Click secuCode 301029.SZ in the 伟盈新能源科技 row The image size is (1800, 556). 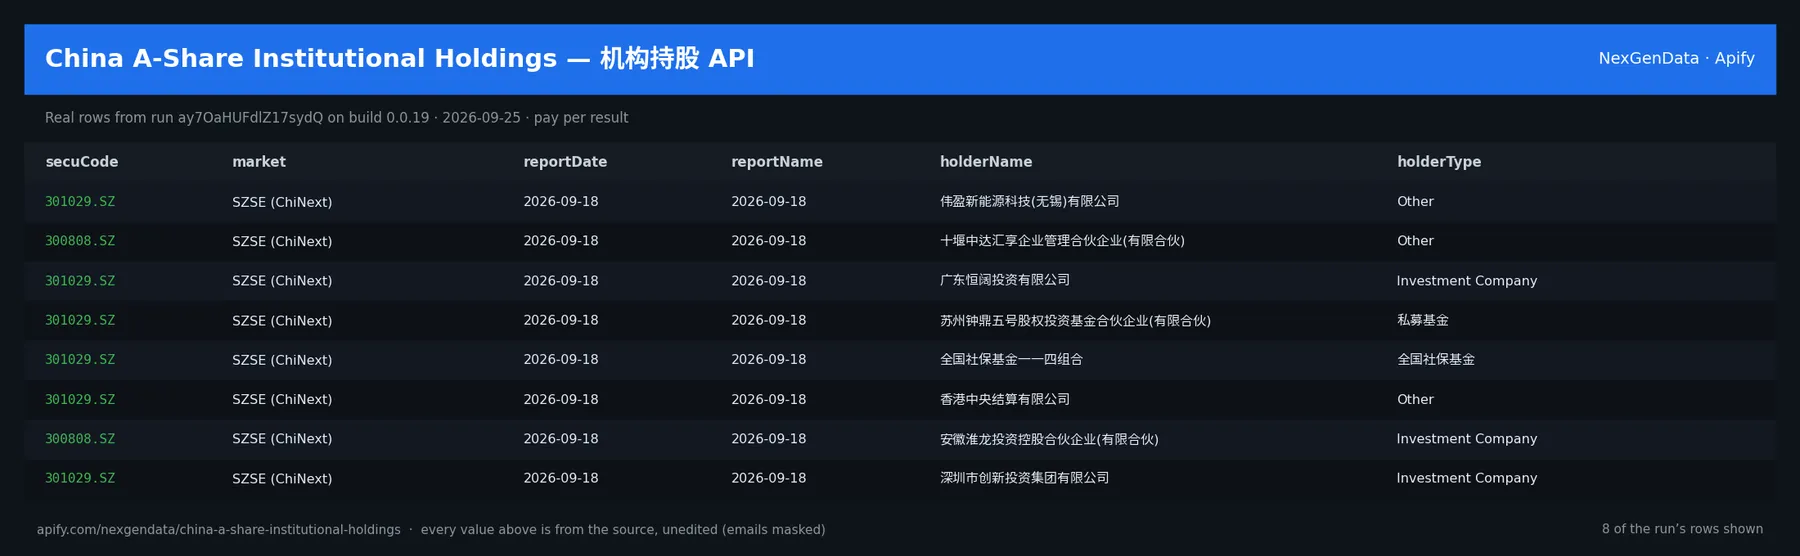tap(80, 202)
